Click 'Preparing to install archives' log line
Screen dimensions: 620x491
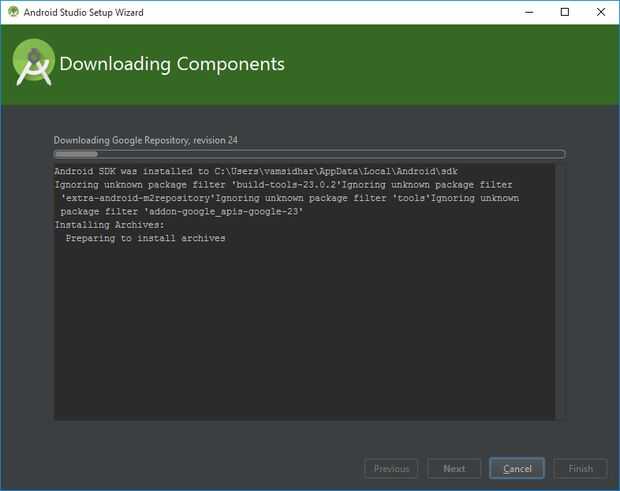point(146,238)
